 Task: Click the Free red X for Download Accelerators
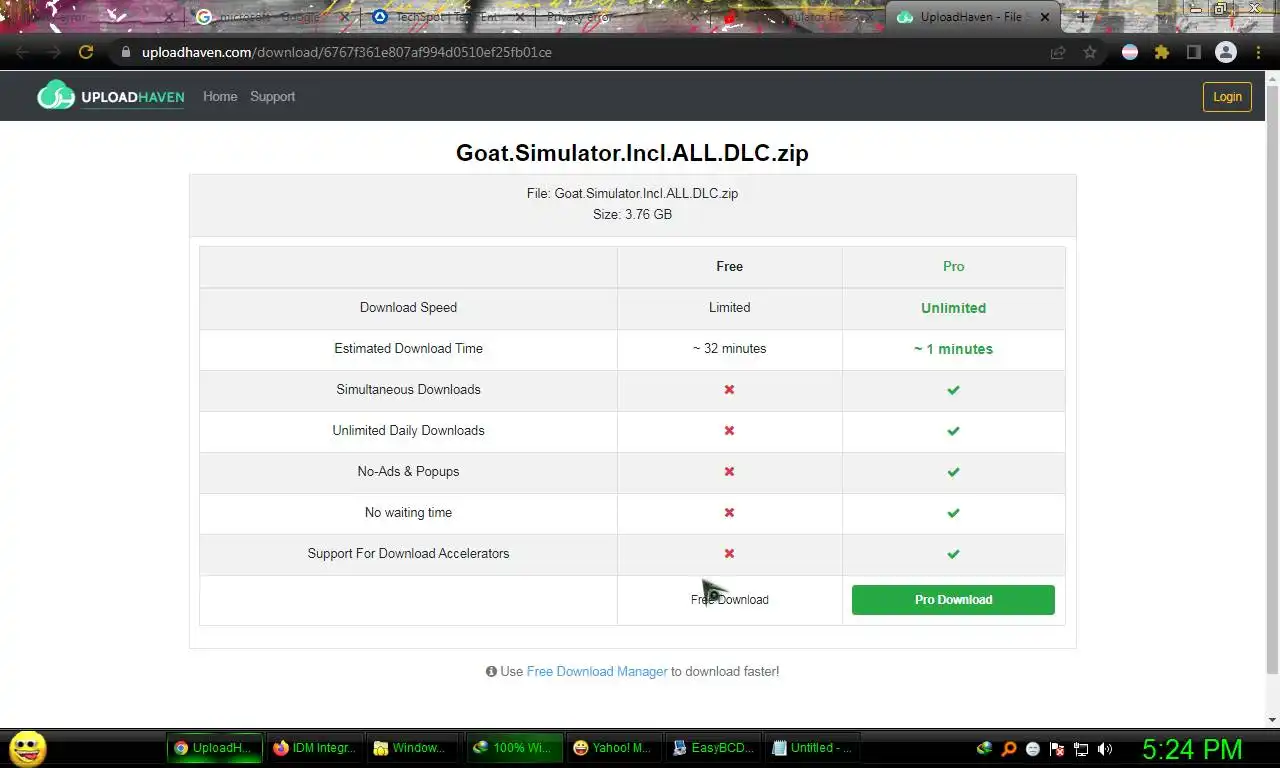[x=729, y=553]
